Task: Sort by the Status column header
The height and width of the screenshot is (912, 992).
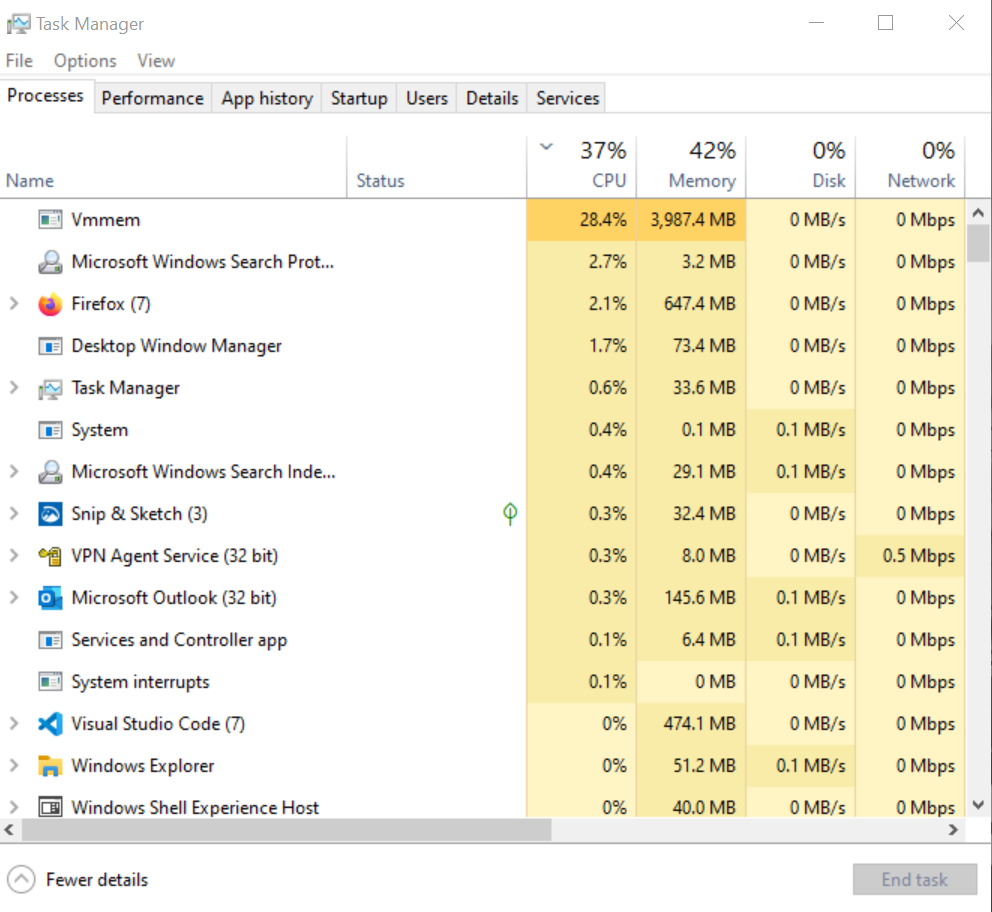Action: pos(437,167)
